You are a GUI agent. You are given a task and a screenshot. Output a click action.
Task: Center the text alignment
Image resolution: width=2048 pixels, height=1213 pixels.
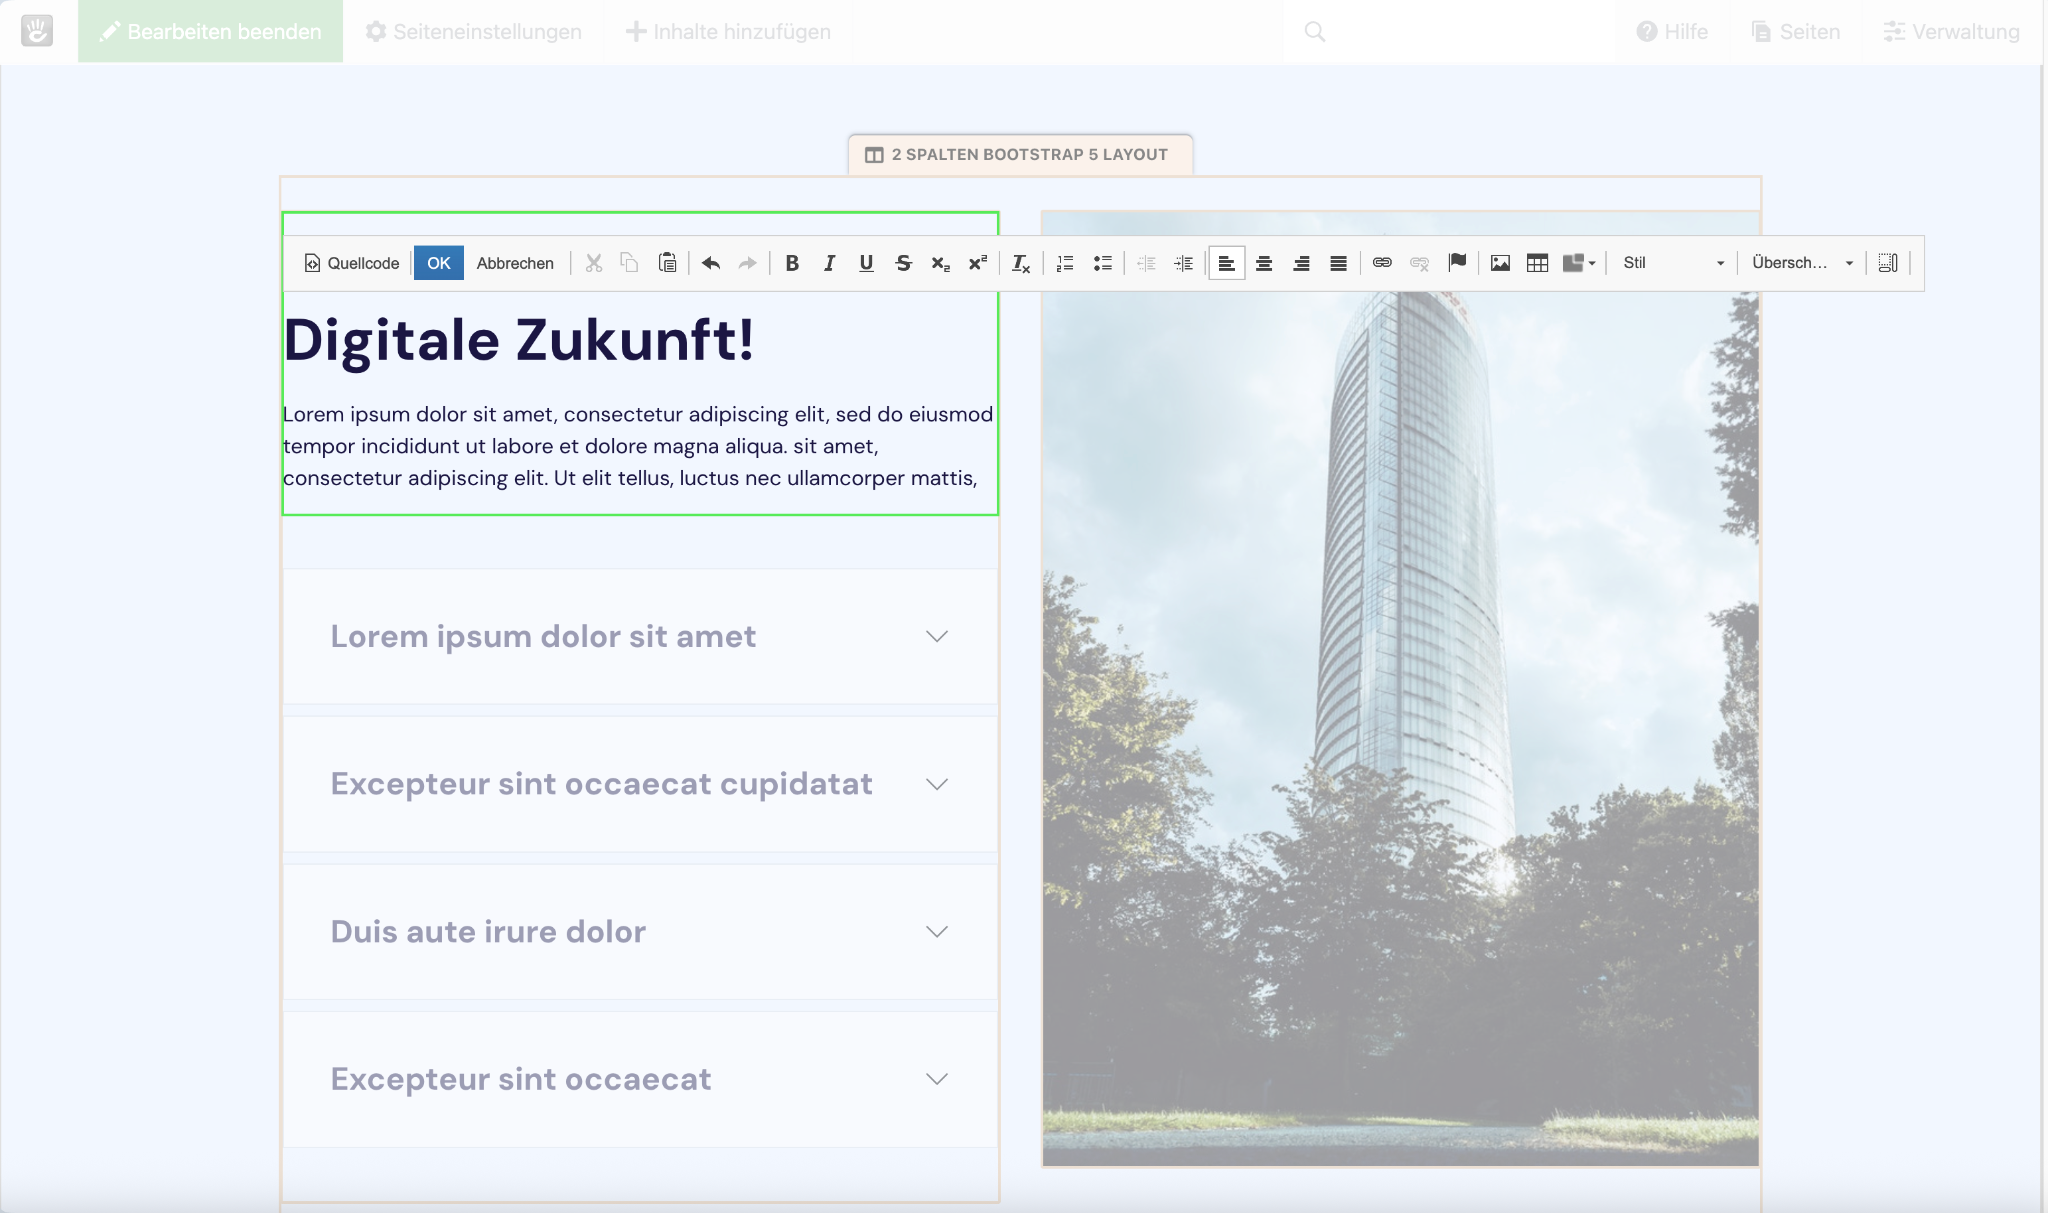[1264, 263]
